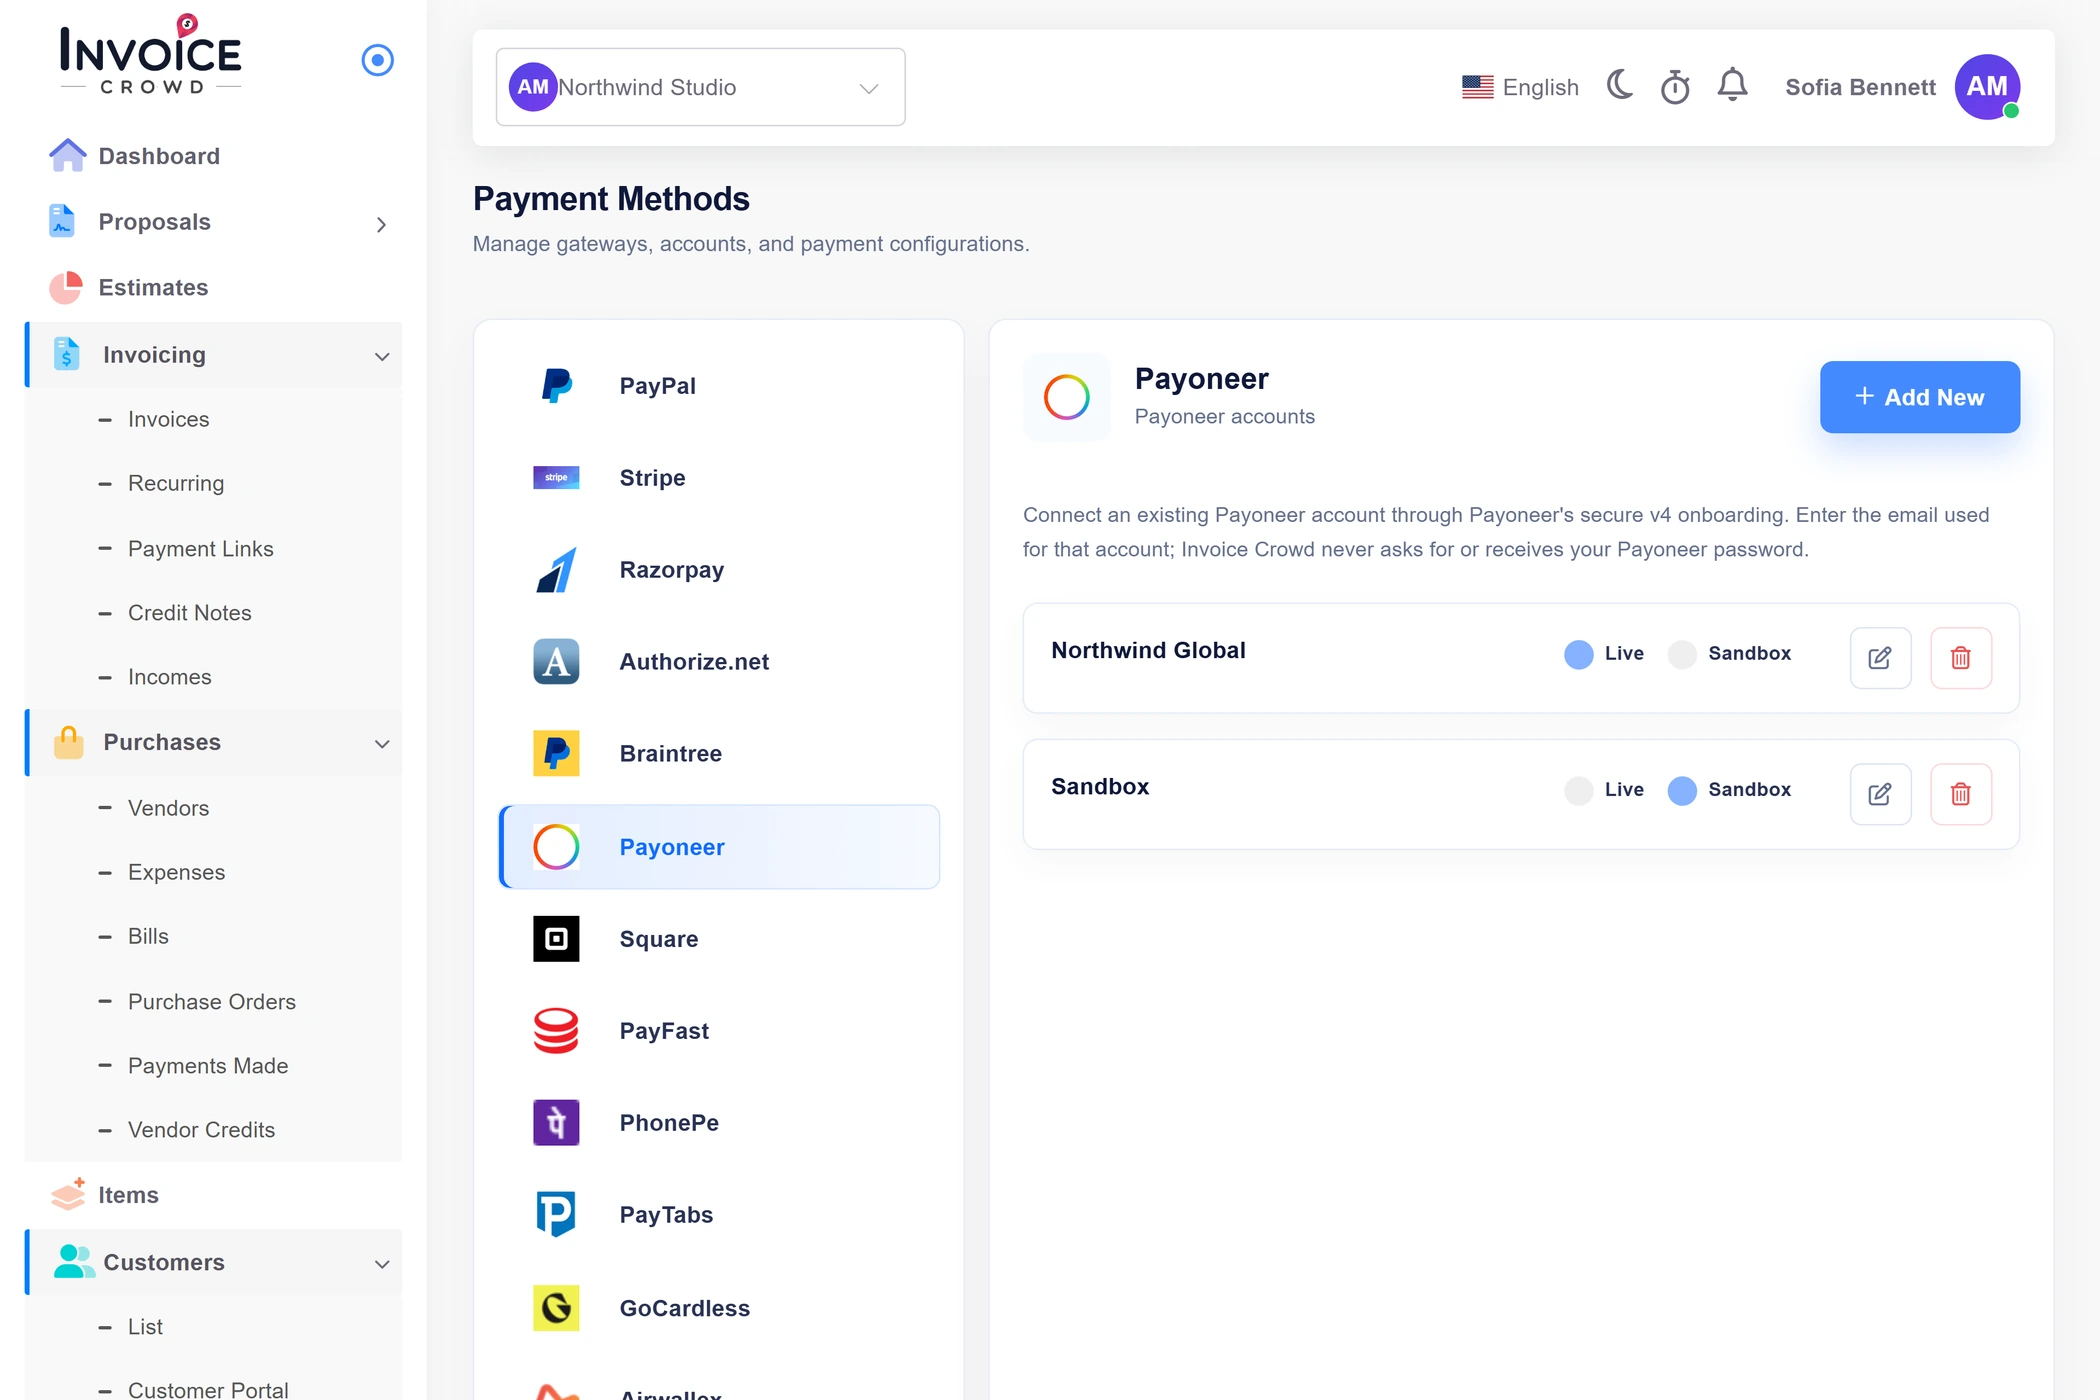The height and width of the screenshot is (1400, 2100).
Task: Click the Purchases shopping bag icon
Action: point(68,742)
